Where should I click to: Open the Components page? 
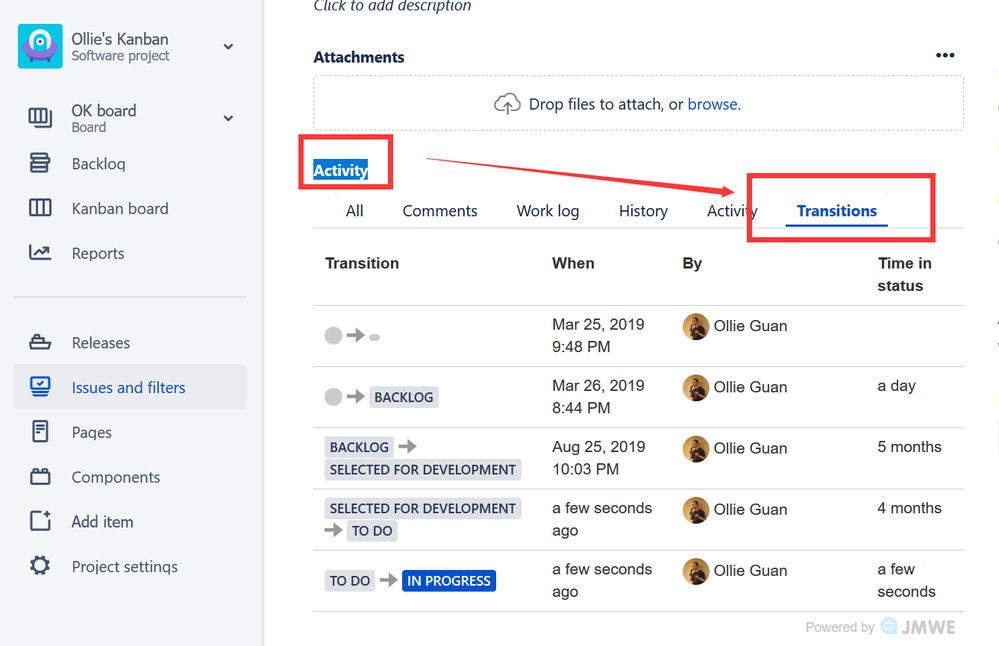pos(115,477)
